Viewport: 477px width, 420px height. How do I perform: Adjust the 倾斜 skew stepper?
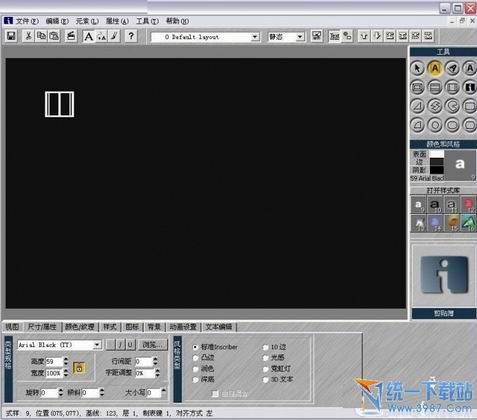[102, 392]
